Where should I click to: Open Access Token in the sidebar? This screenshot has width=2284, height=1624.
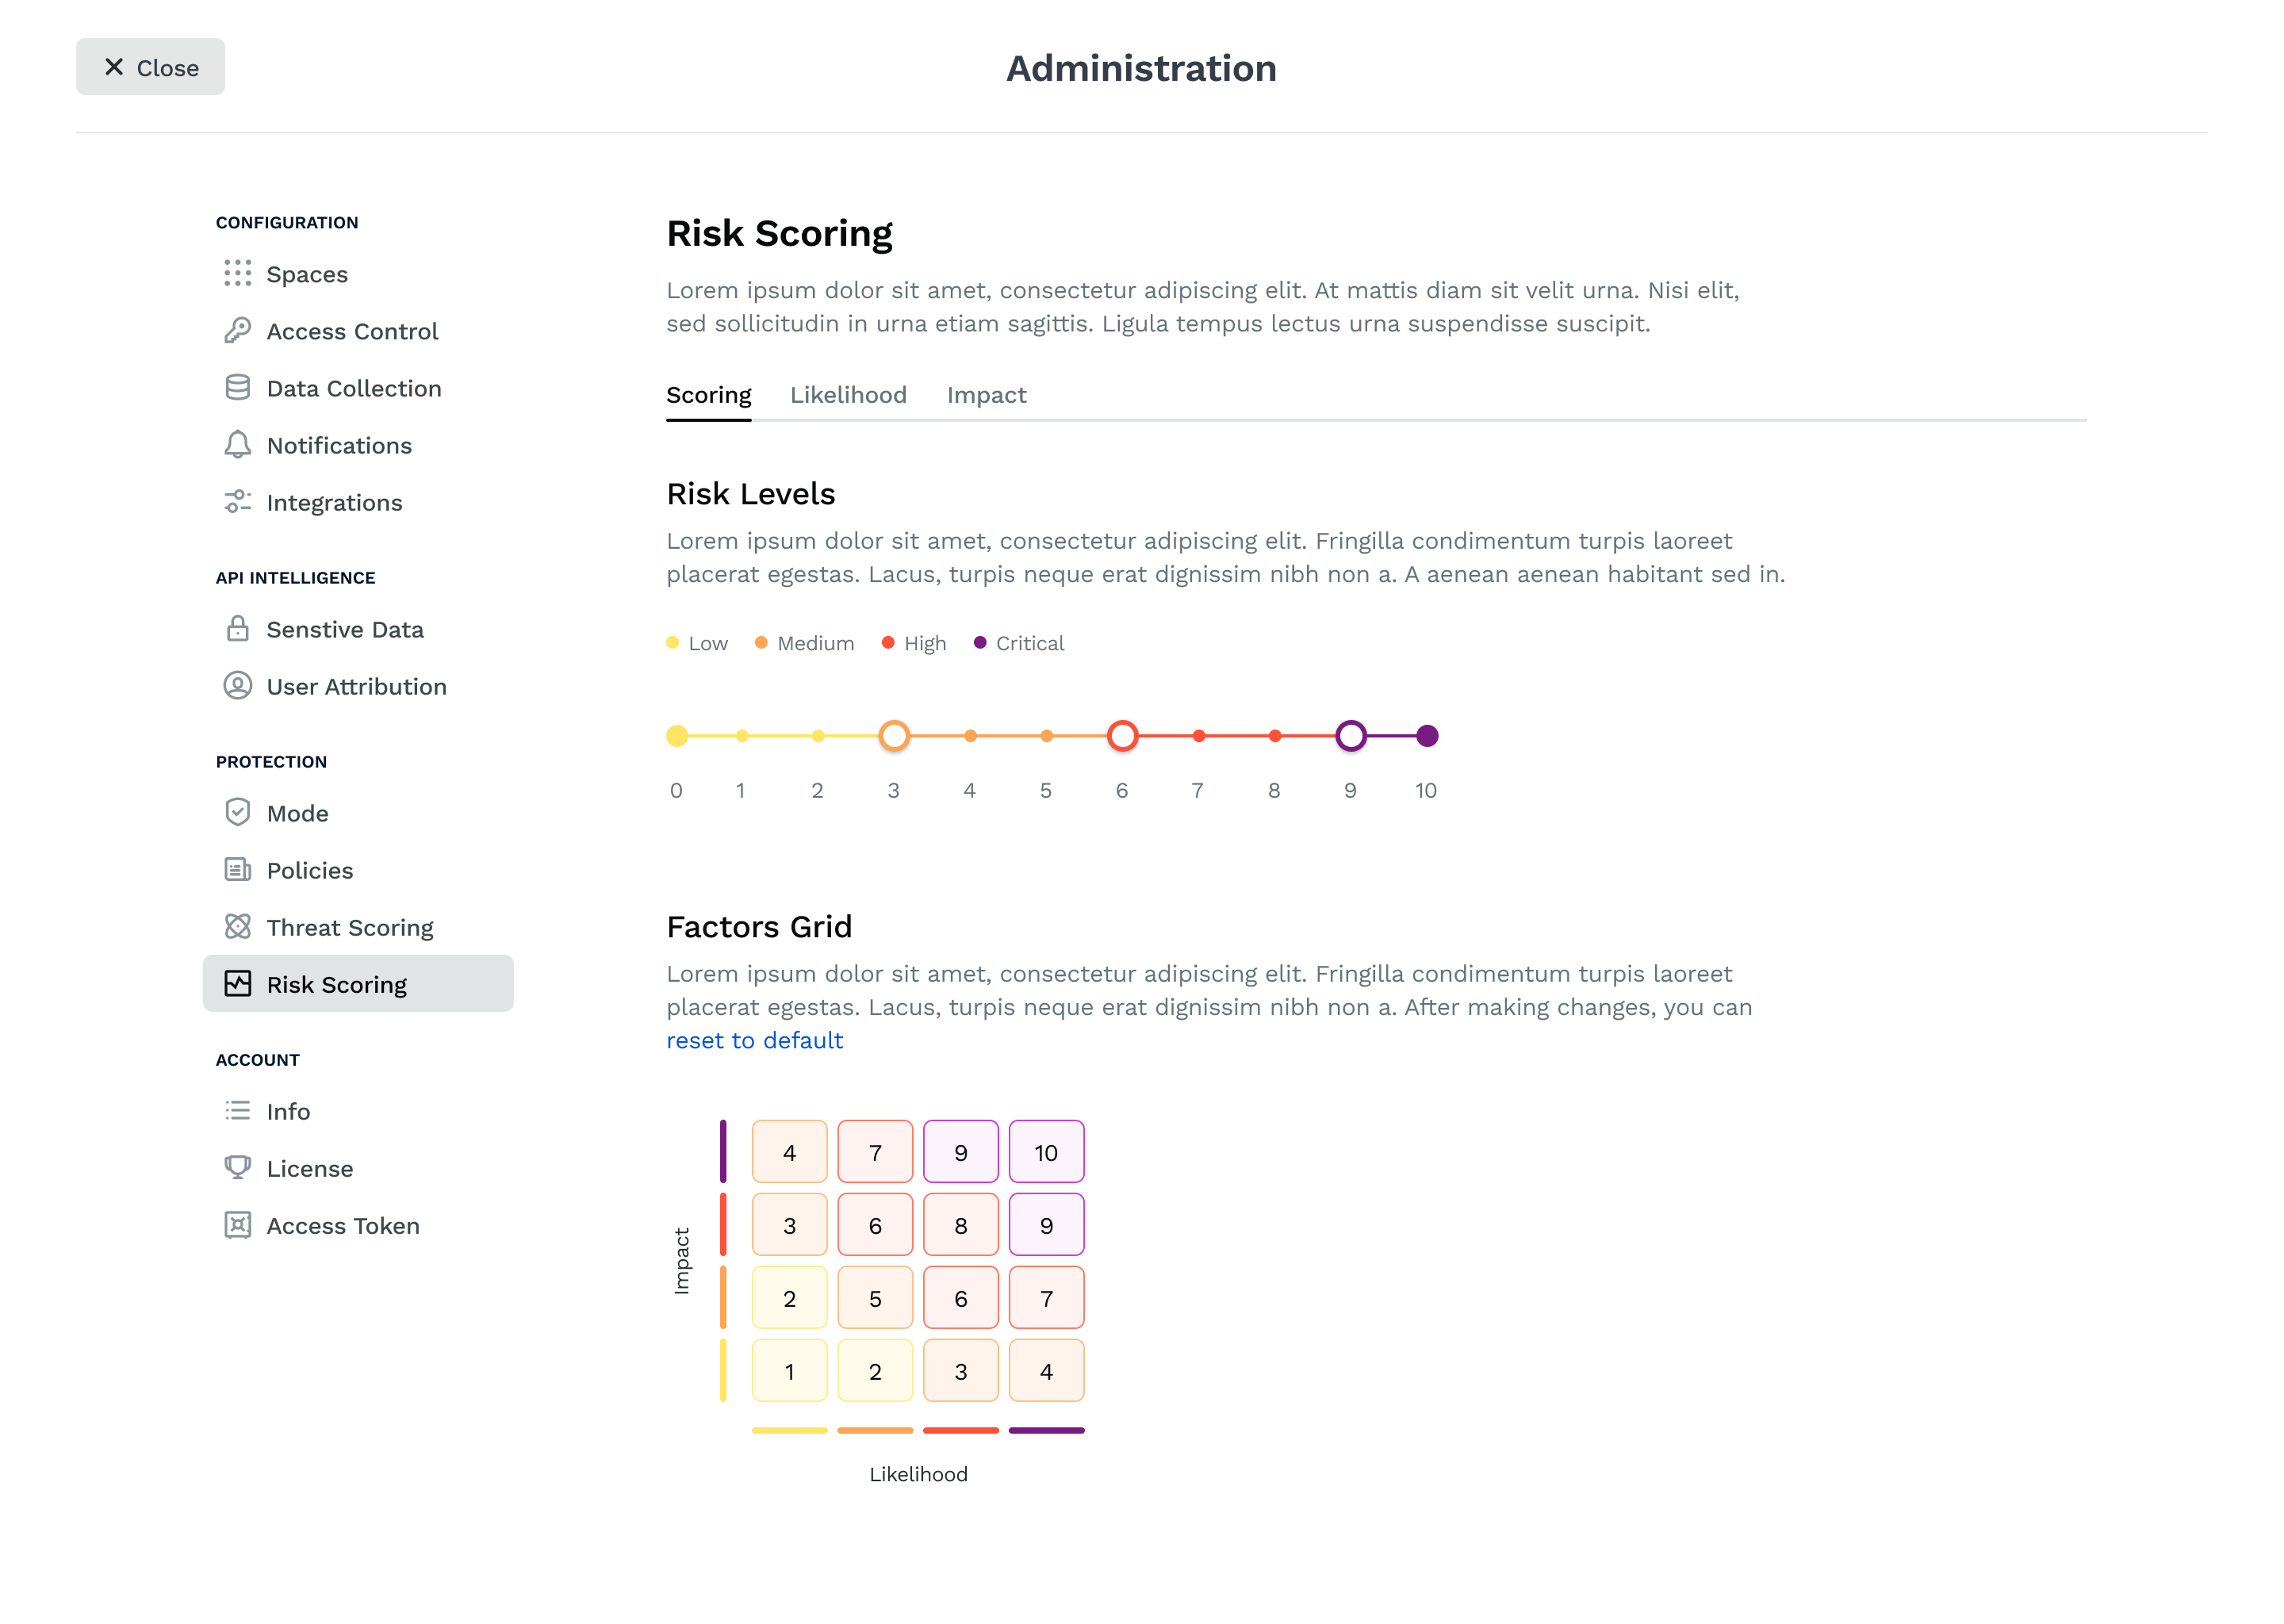[x=342, y=1225]
